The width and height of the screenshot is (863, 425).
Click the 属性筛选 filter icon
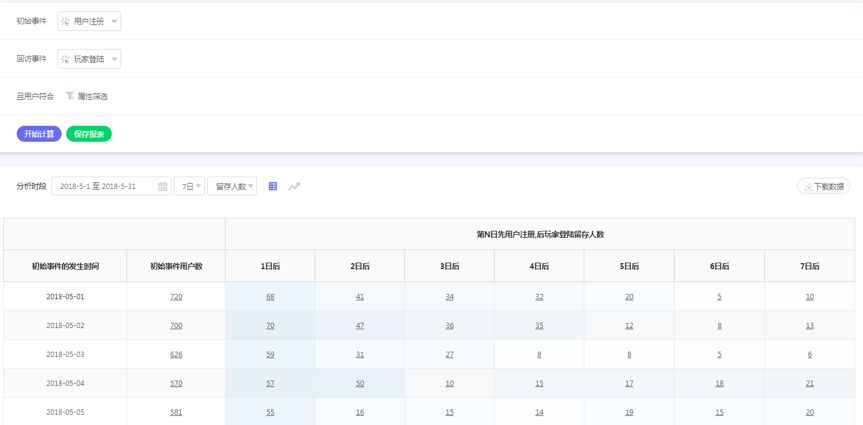[x=70, y=96]
